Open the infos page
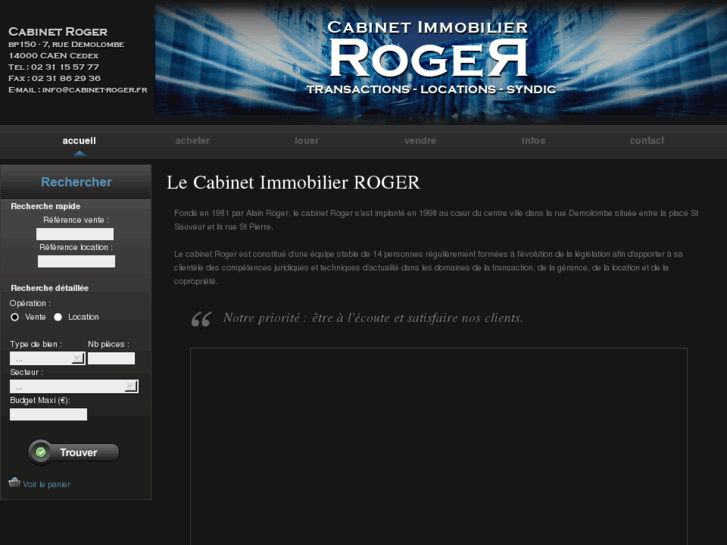 [533, 141]
